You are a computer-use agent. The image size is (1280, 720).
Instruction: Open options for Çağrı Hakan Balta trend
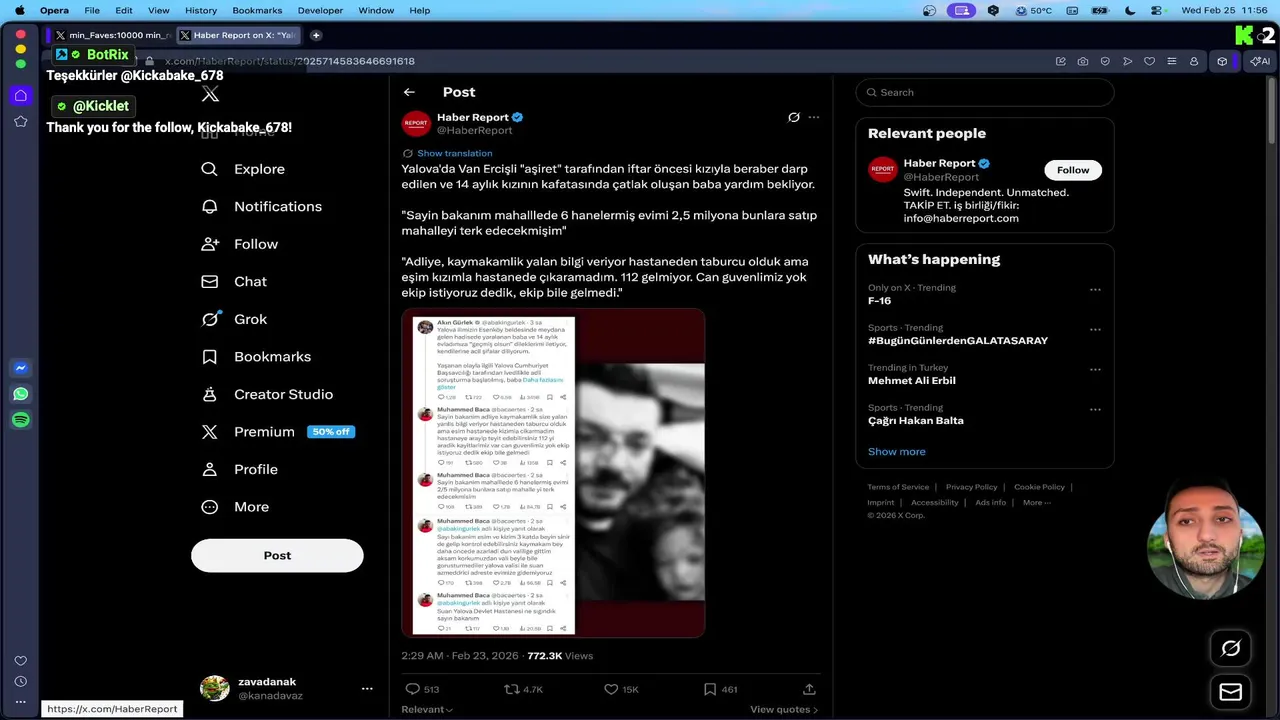[1095, 410]
